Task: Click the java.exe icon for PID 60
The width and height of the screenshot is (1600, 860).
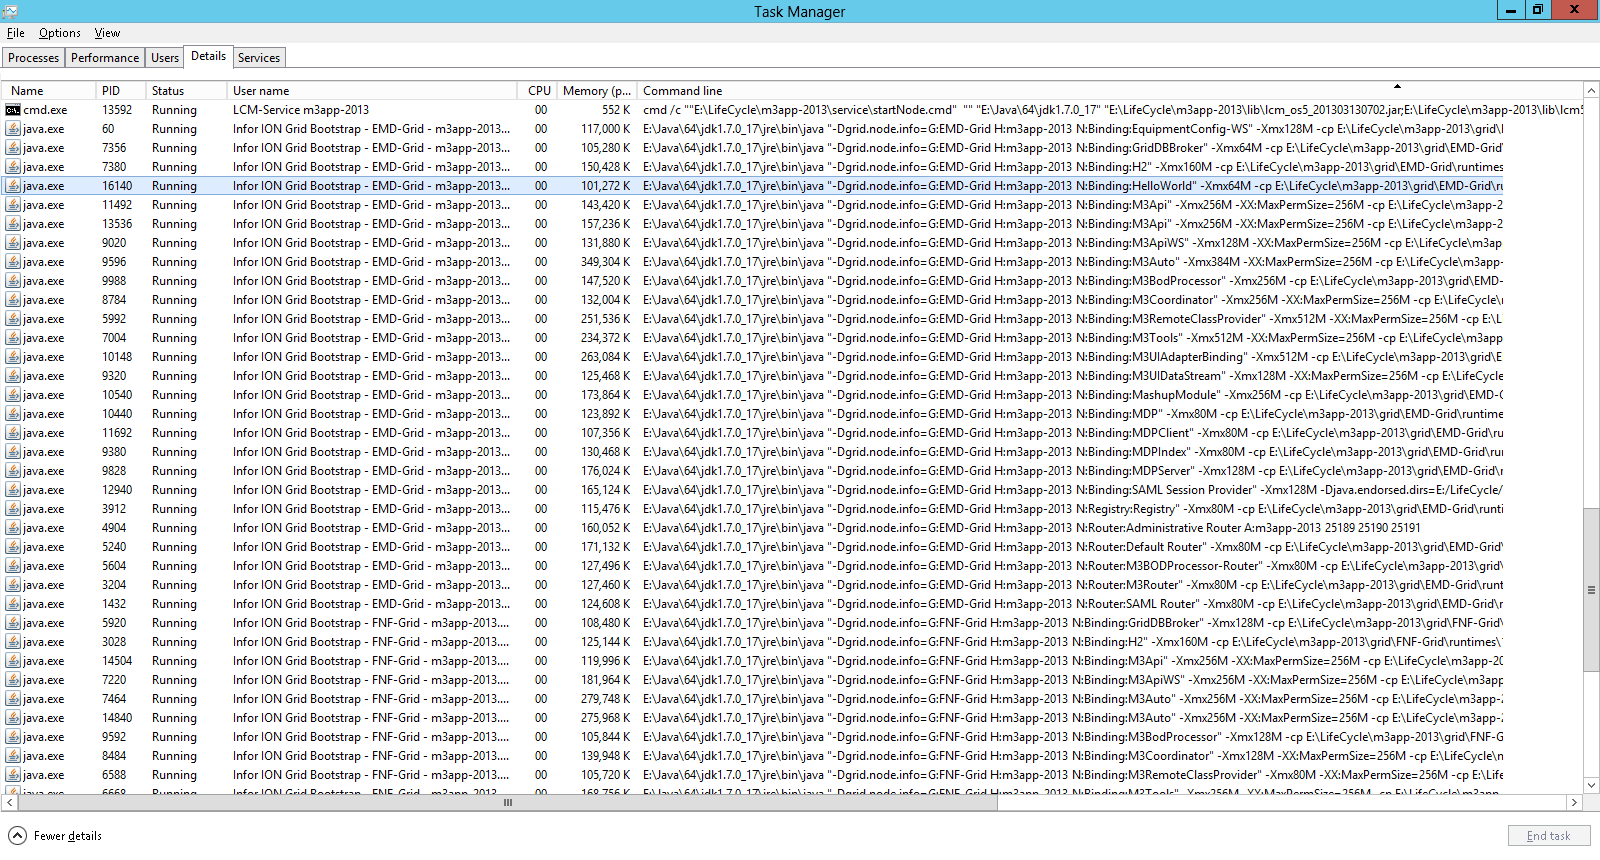Action: [x=13, y=129]
